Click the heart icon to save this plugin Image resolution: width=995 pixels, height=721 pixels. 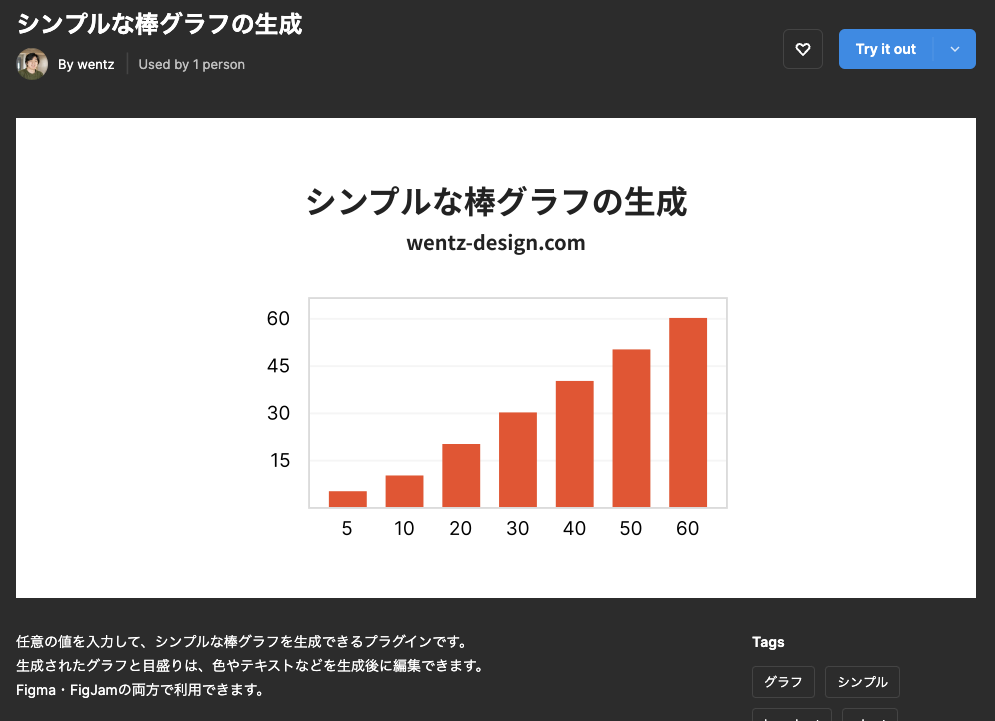[x=803, y=48]
